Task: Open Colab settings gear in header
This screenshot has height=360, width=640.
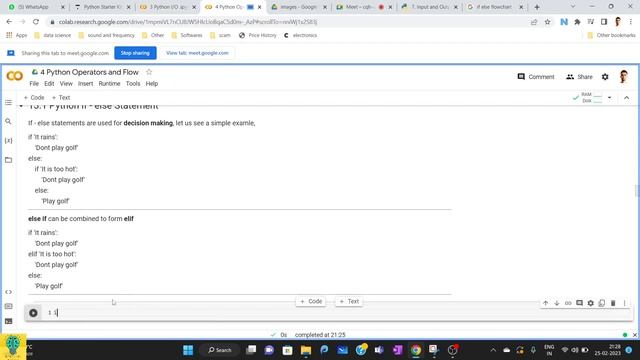Action: click(x=605, y=77)
